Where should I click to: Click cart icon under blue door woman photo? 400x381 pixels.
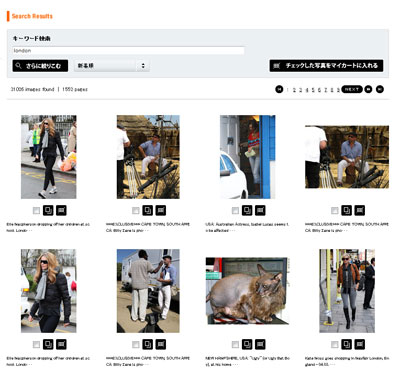click(x=260, y=210)
